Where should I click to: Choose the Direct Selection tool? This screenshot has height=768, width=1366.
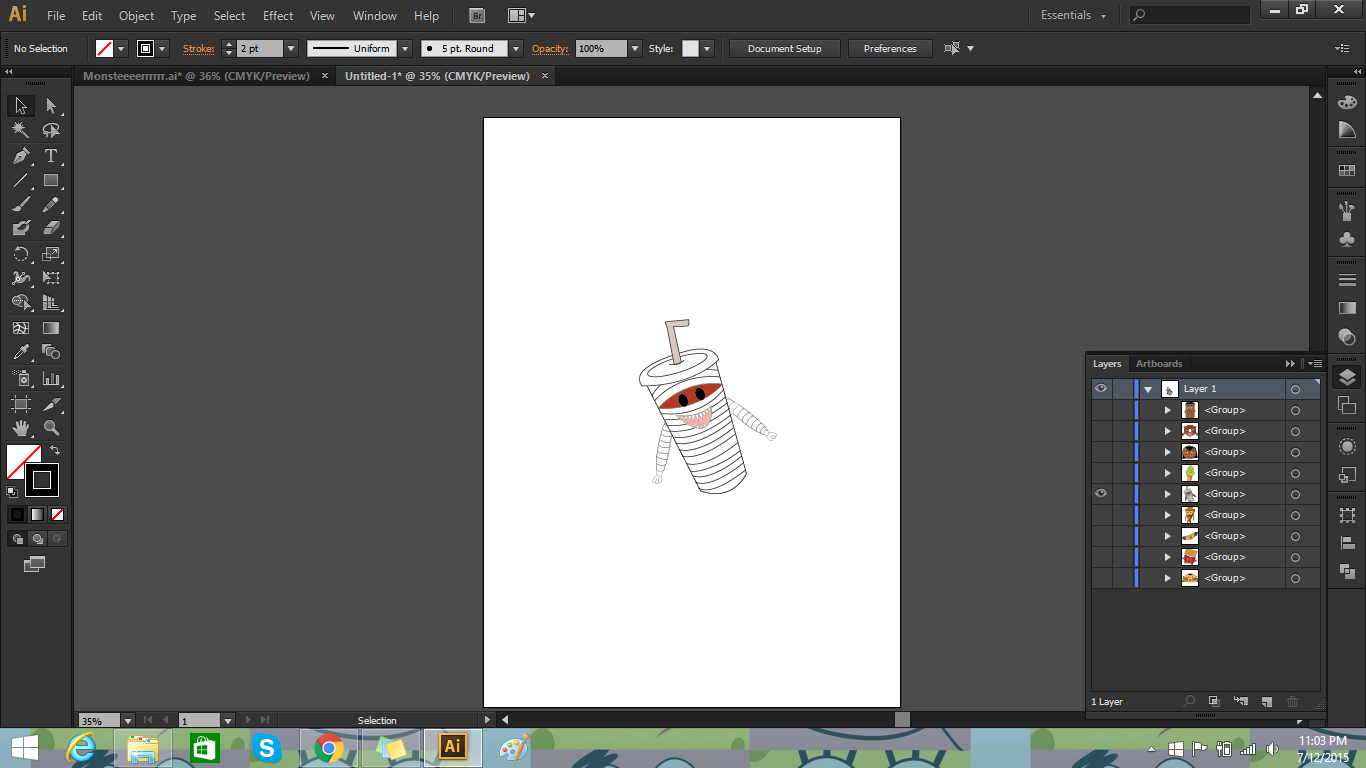point(51,106)
